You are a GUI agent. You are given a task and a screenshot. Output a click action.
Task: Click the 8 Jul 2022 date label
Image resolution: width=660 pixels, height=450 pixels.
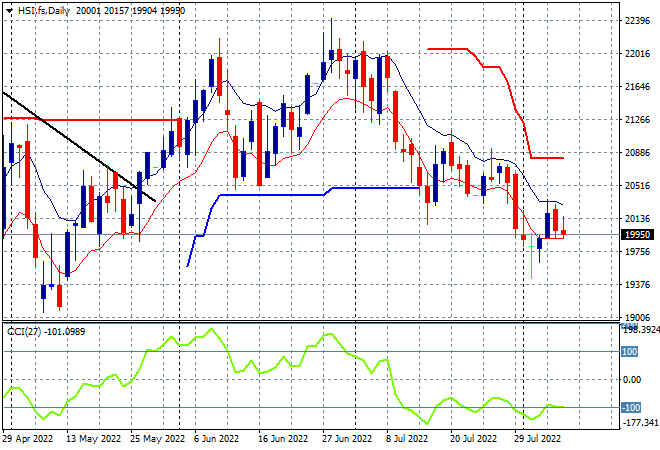(407, 439)
